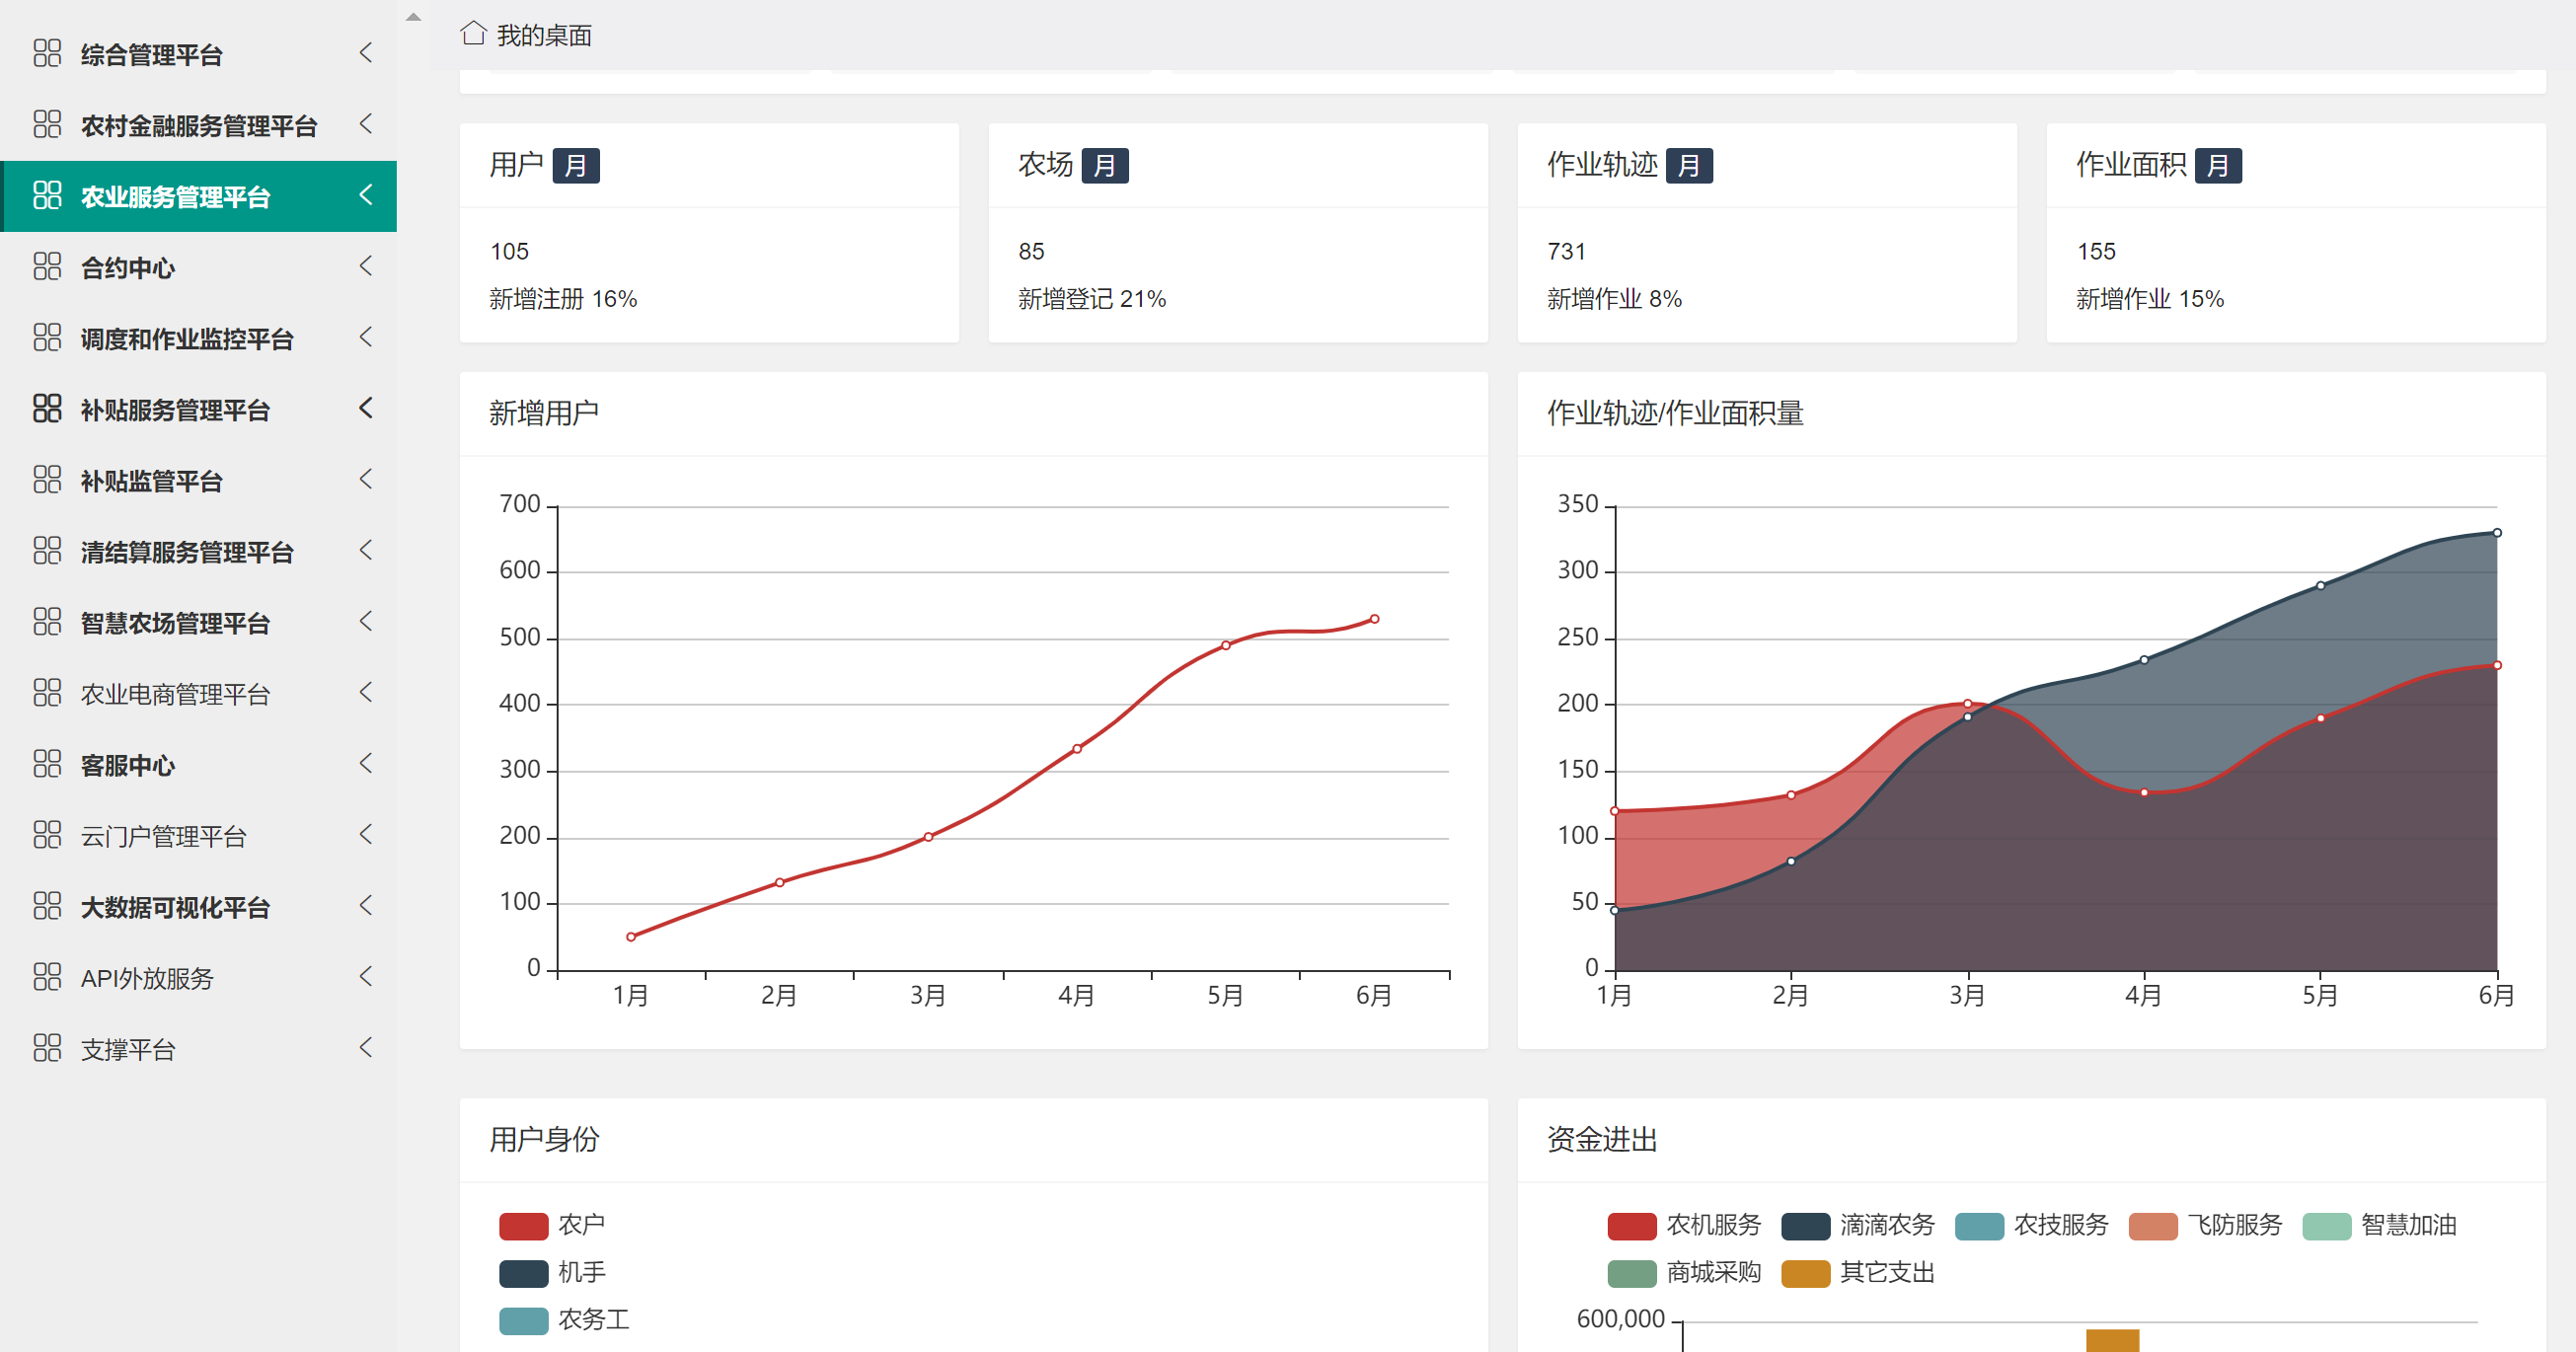The image size is (2576, 1352).
Task: Click the 6月 point on 新增用户 line chart
Action: tap(1374, 619)
